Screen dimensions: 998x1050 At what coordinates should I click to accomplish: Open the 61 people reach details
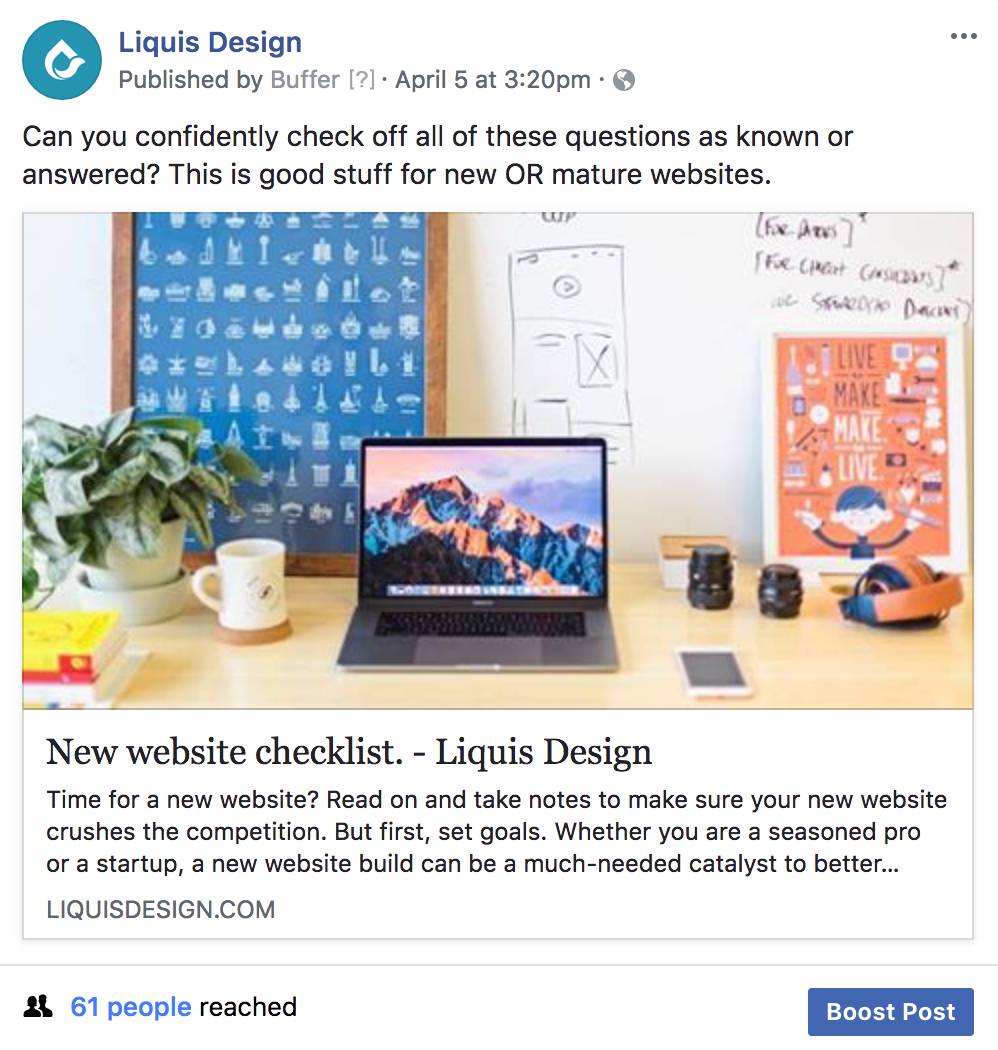tap(131, 1006)
